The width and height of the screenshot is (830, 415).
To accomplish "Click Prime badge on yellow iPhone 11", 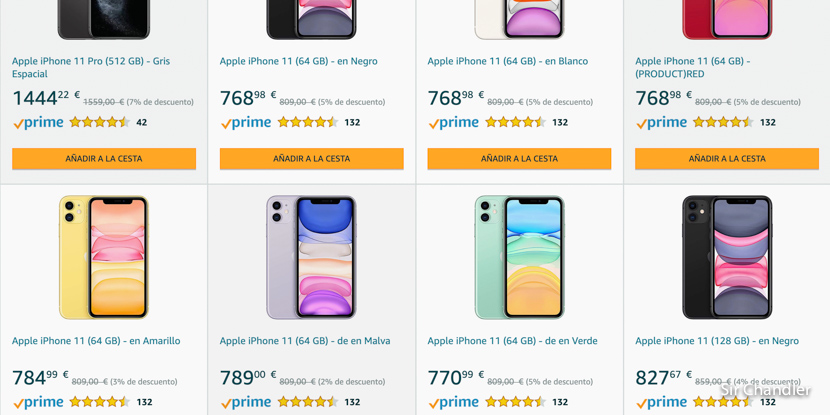I will click(38, 402).
